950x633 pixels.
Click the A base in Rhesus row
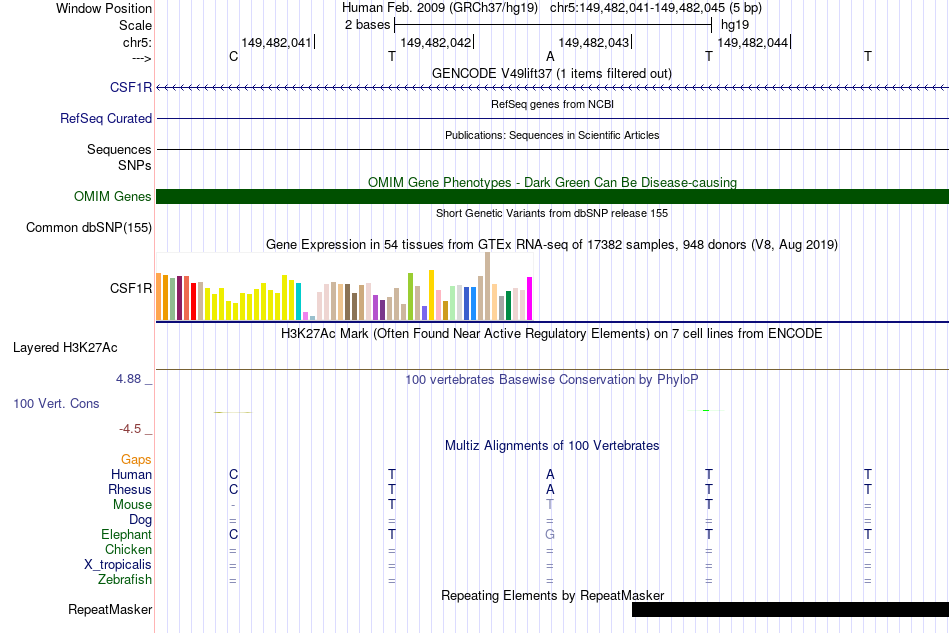(x=550, y=489)
